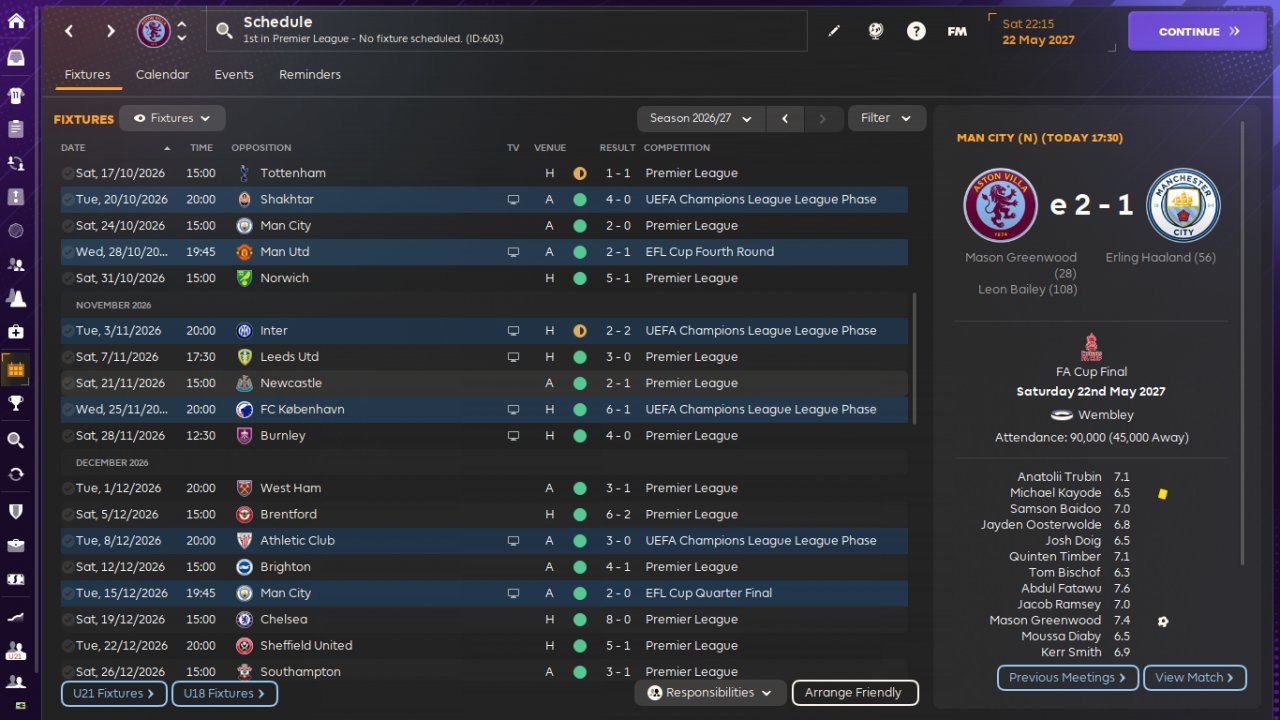The width and height of the screenshot is (1280, 720).
Task: Click the Result column header
Action: click(x=617, y=148)
